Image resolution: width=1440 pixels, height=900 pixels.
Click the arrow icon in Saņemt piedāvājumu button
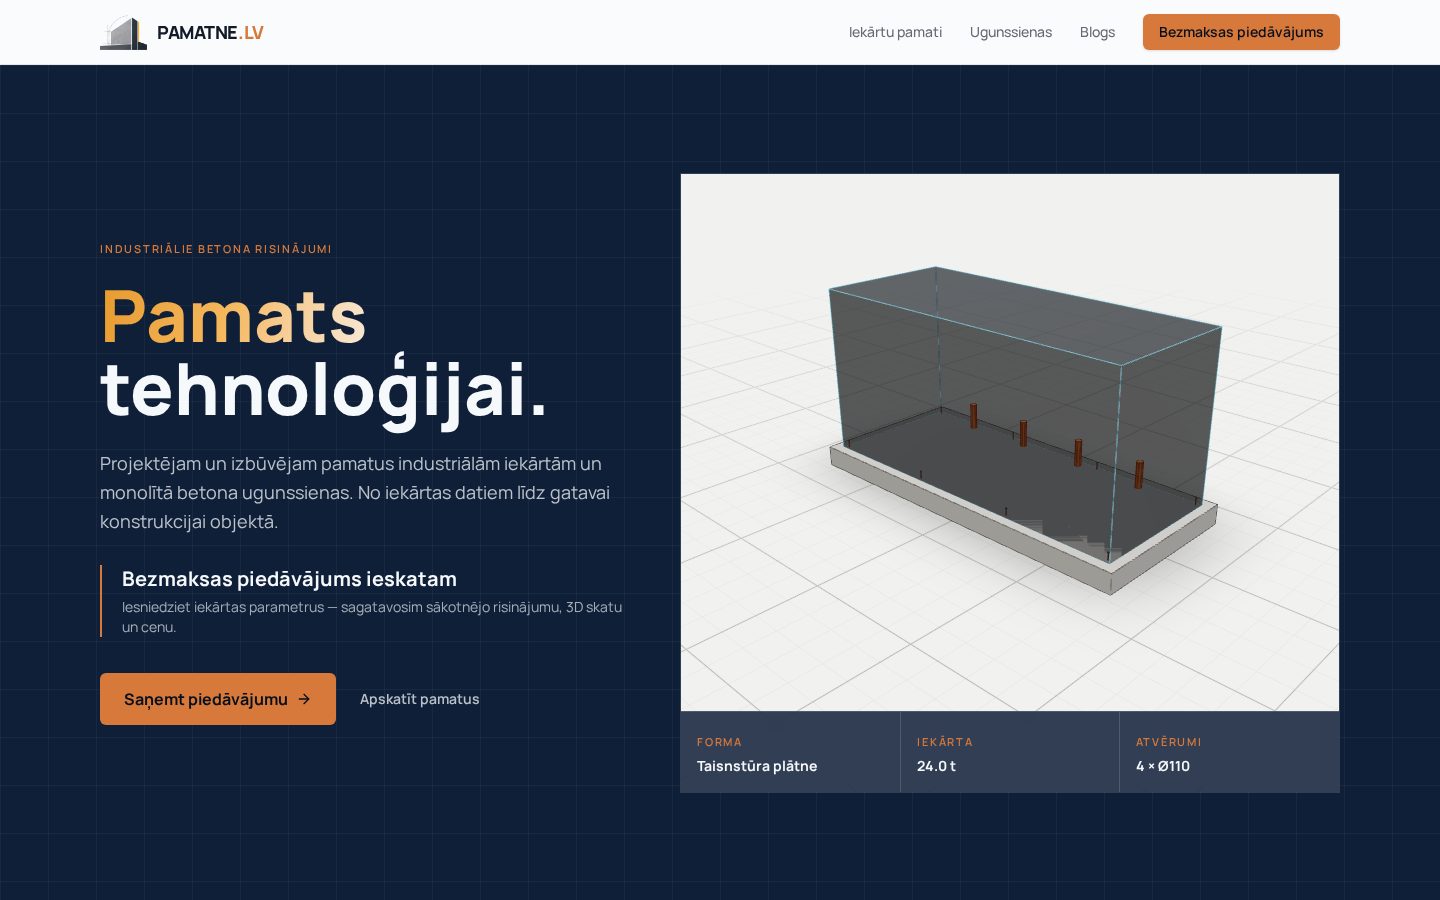click(304, 699)
